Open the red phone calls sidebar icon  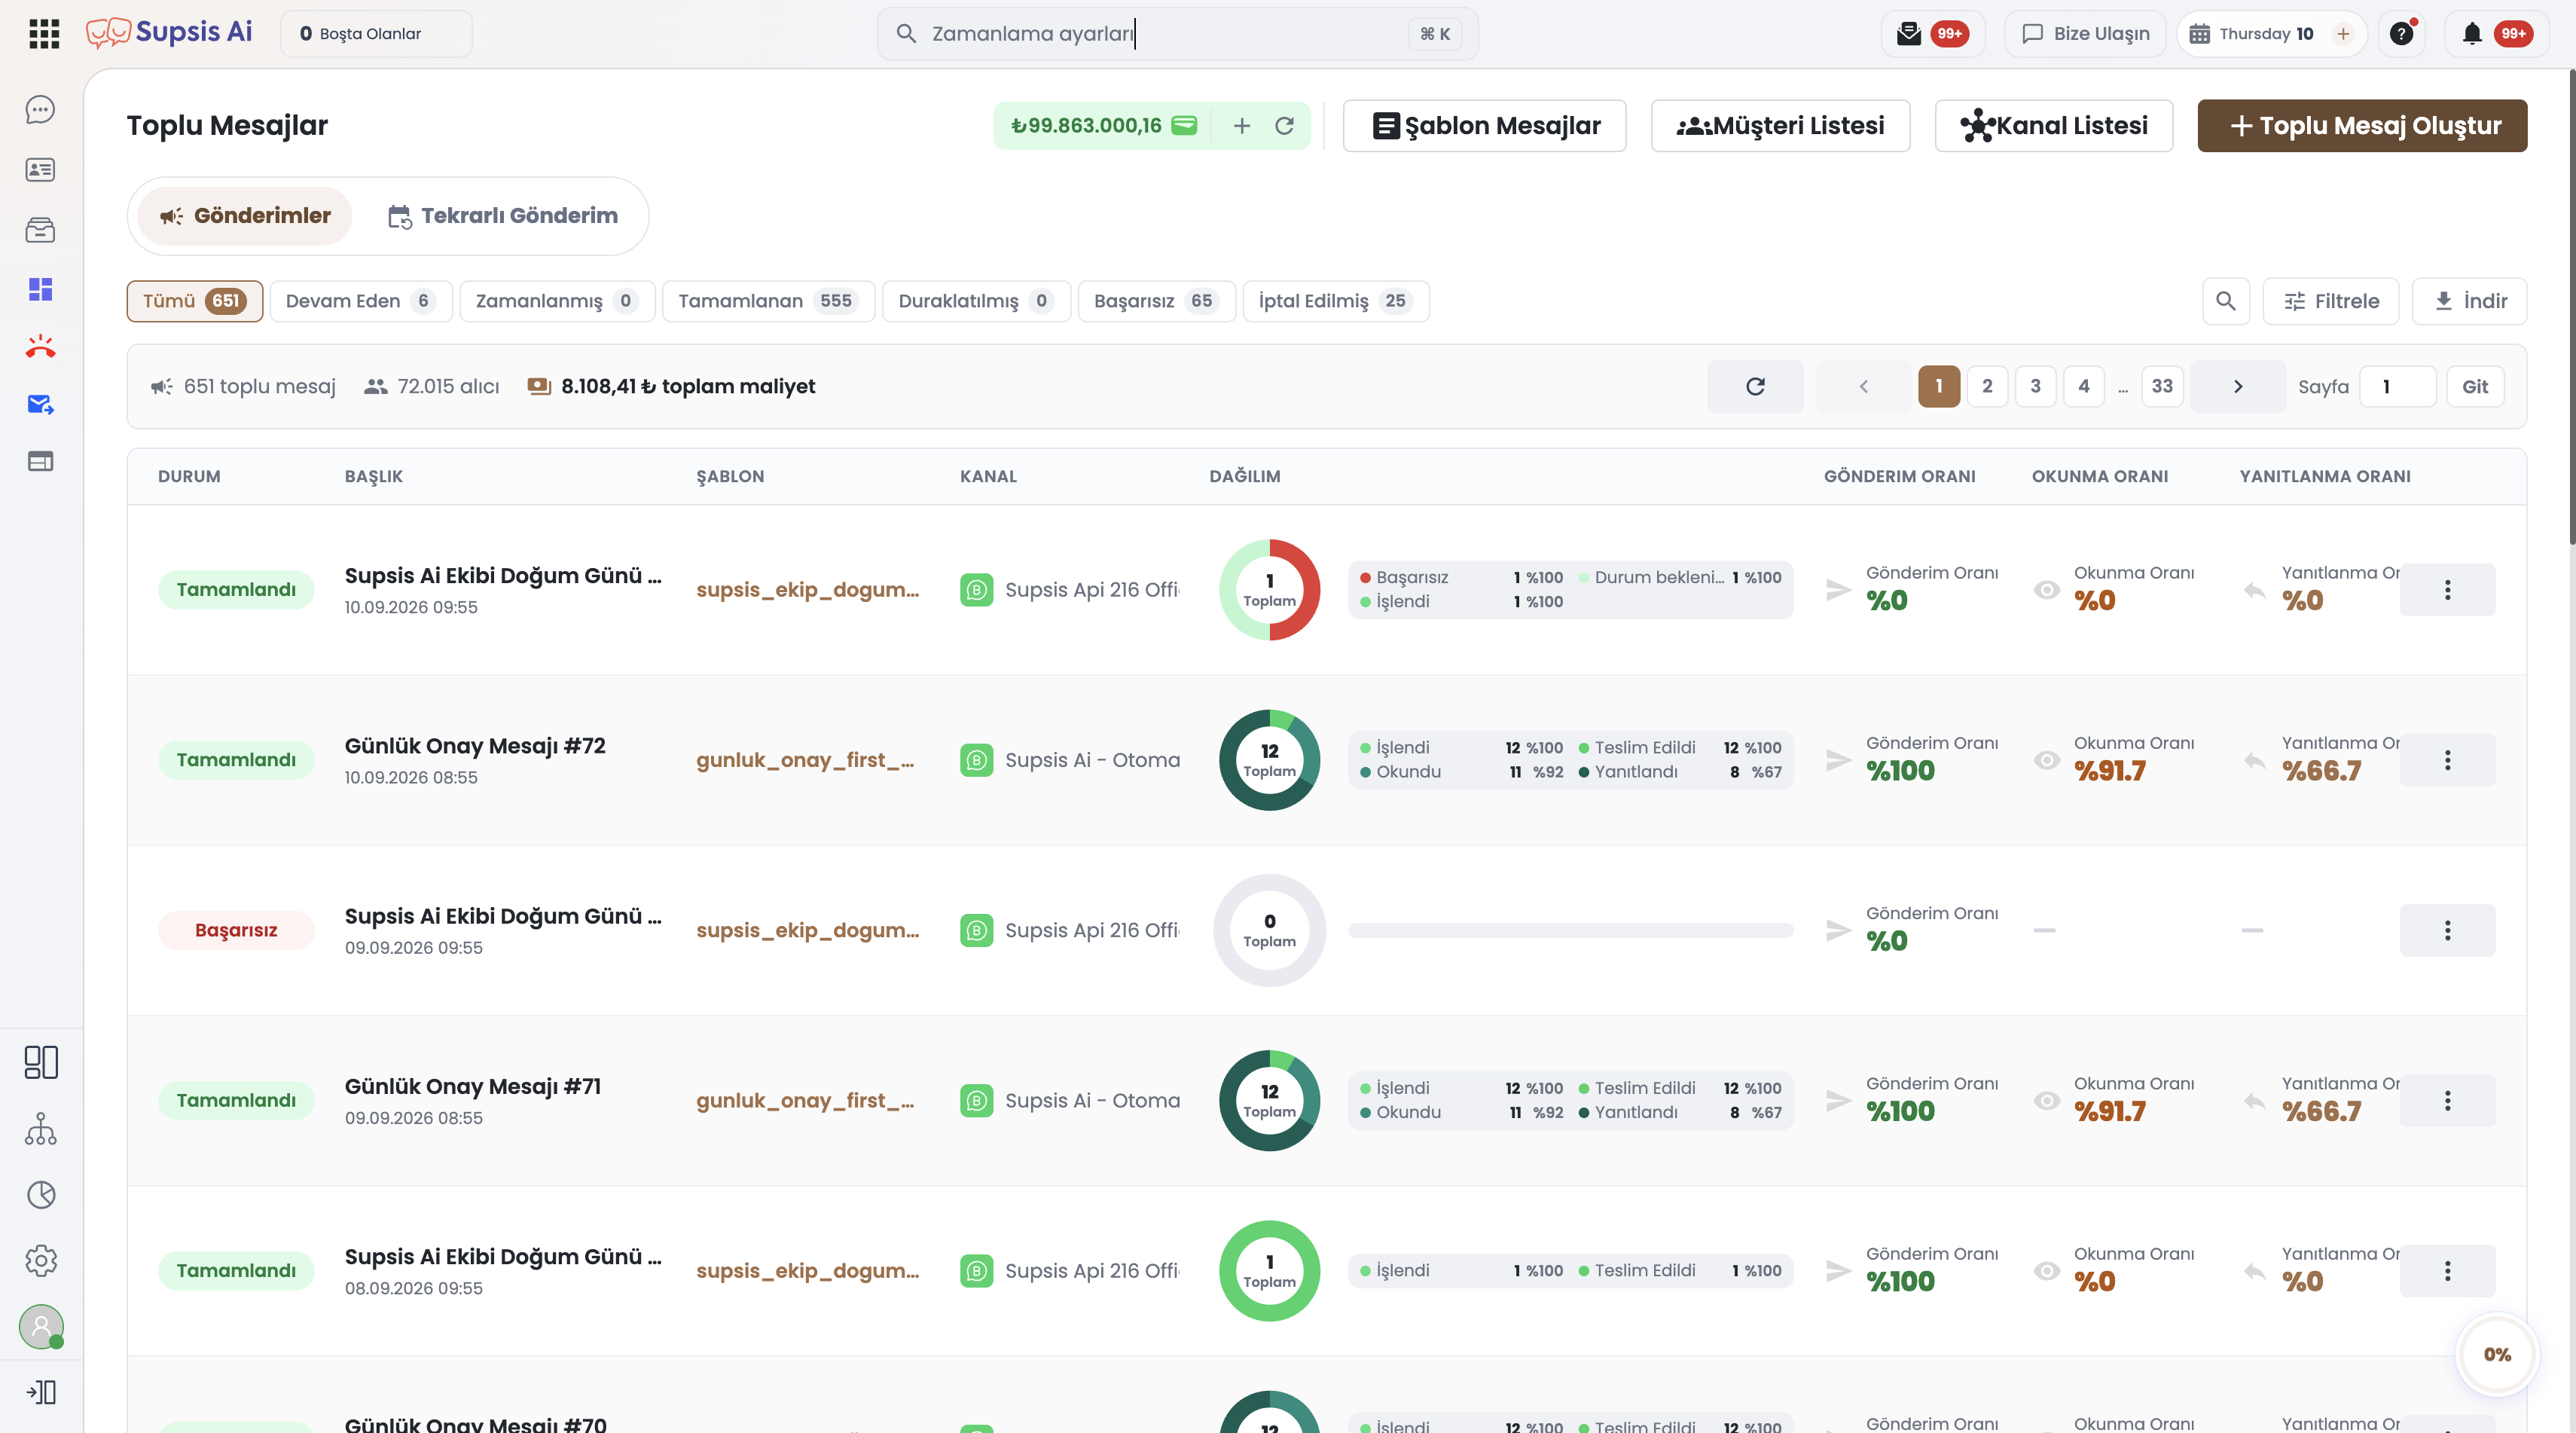40,347
